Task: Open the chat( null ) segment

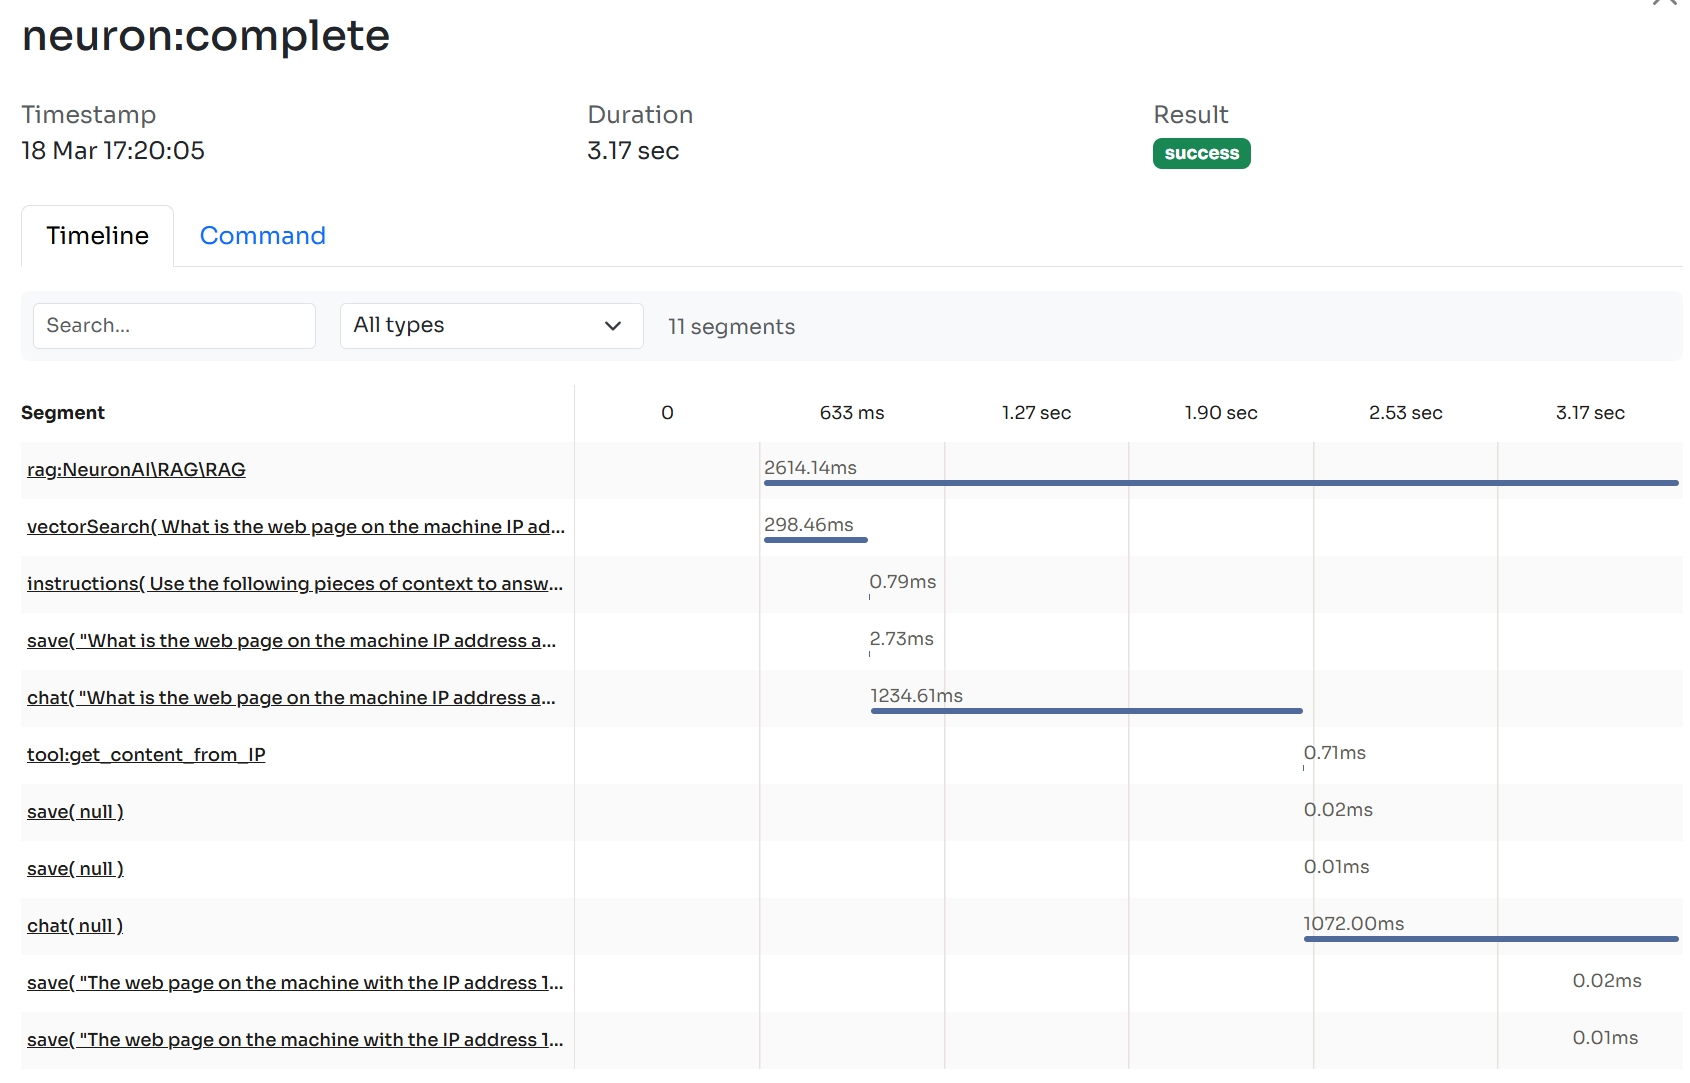Action: (75, 926)
